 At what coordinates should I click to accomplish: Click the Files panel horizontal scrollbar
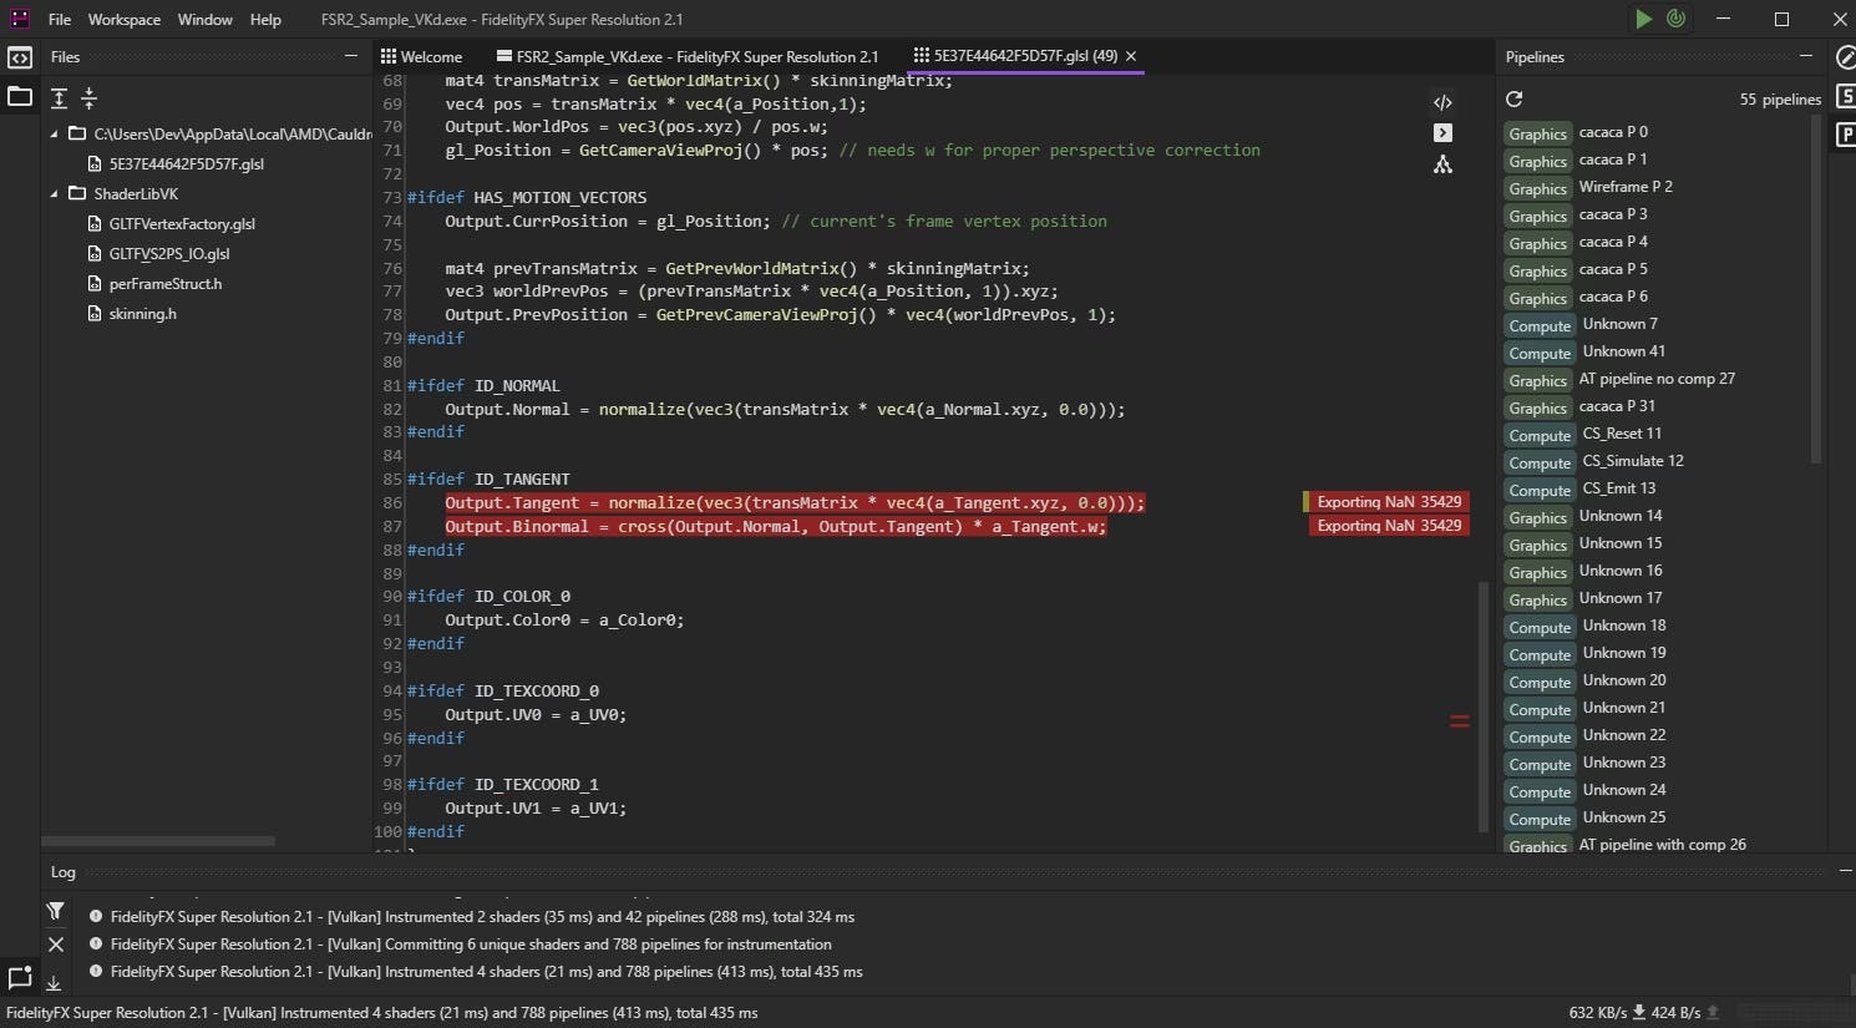(x=158, y=841)
